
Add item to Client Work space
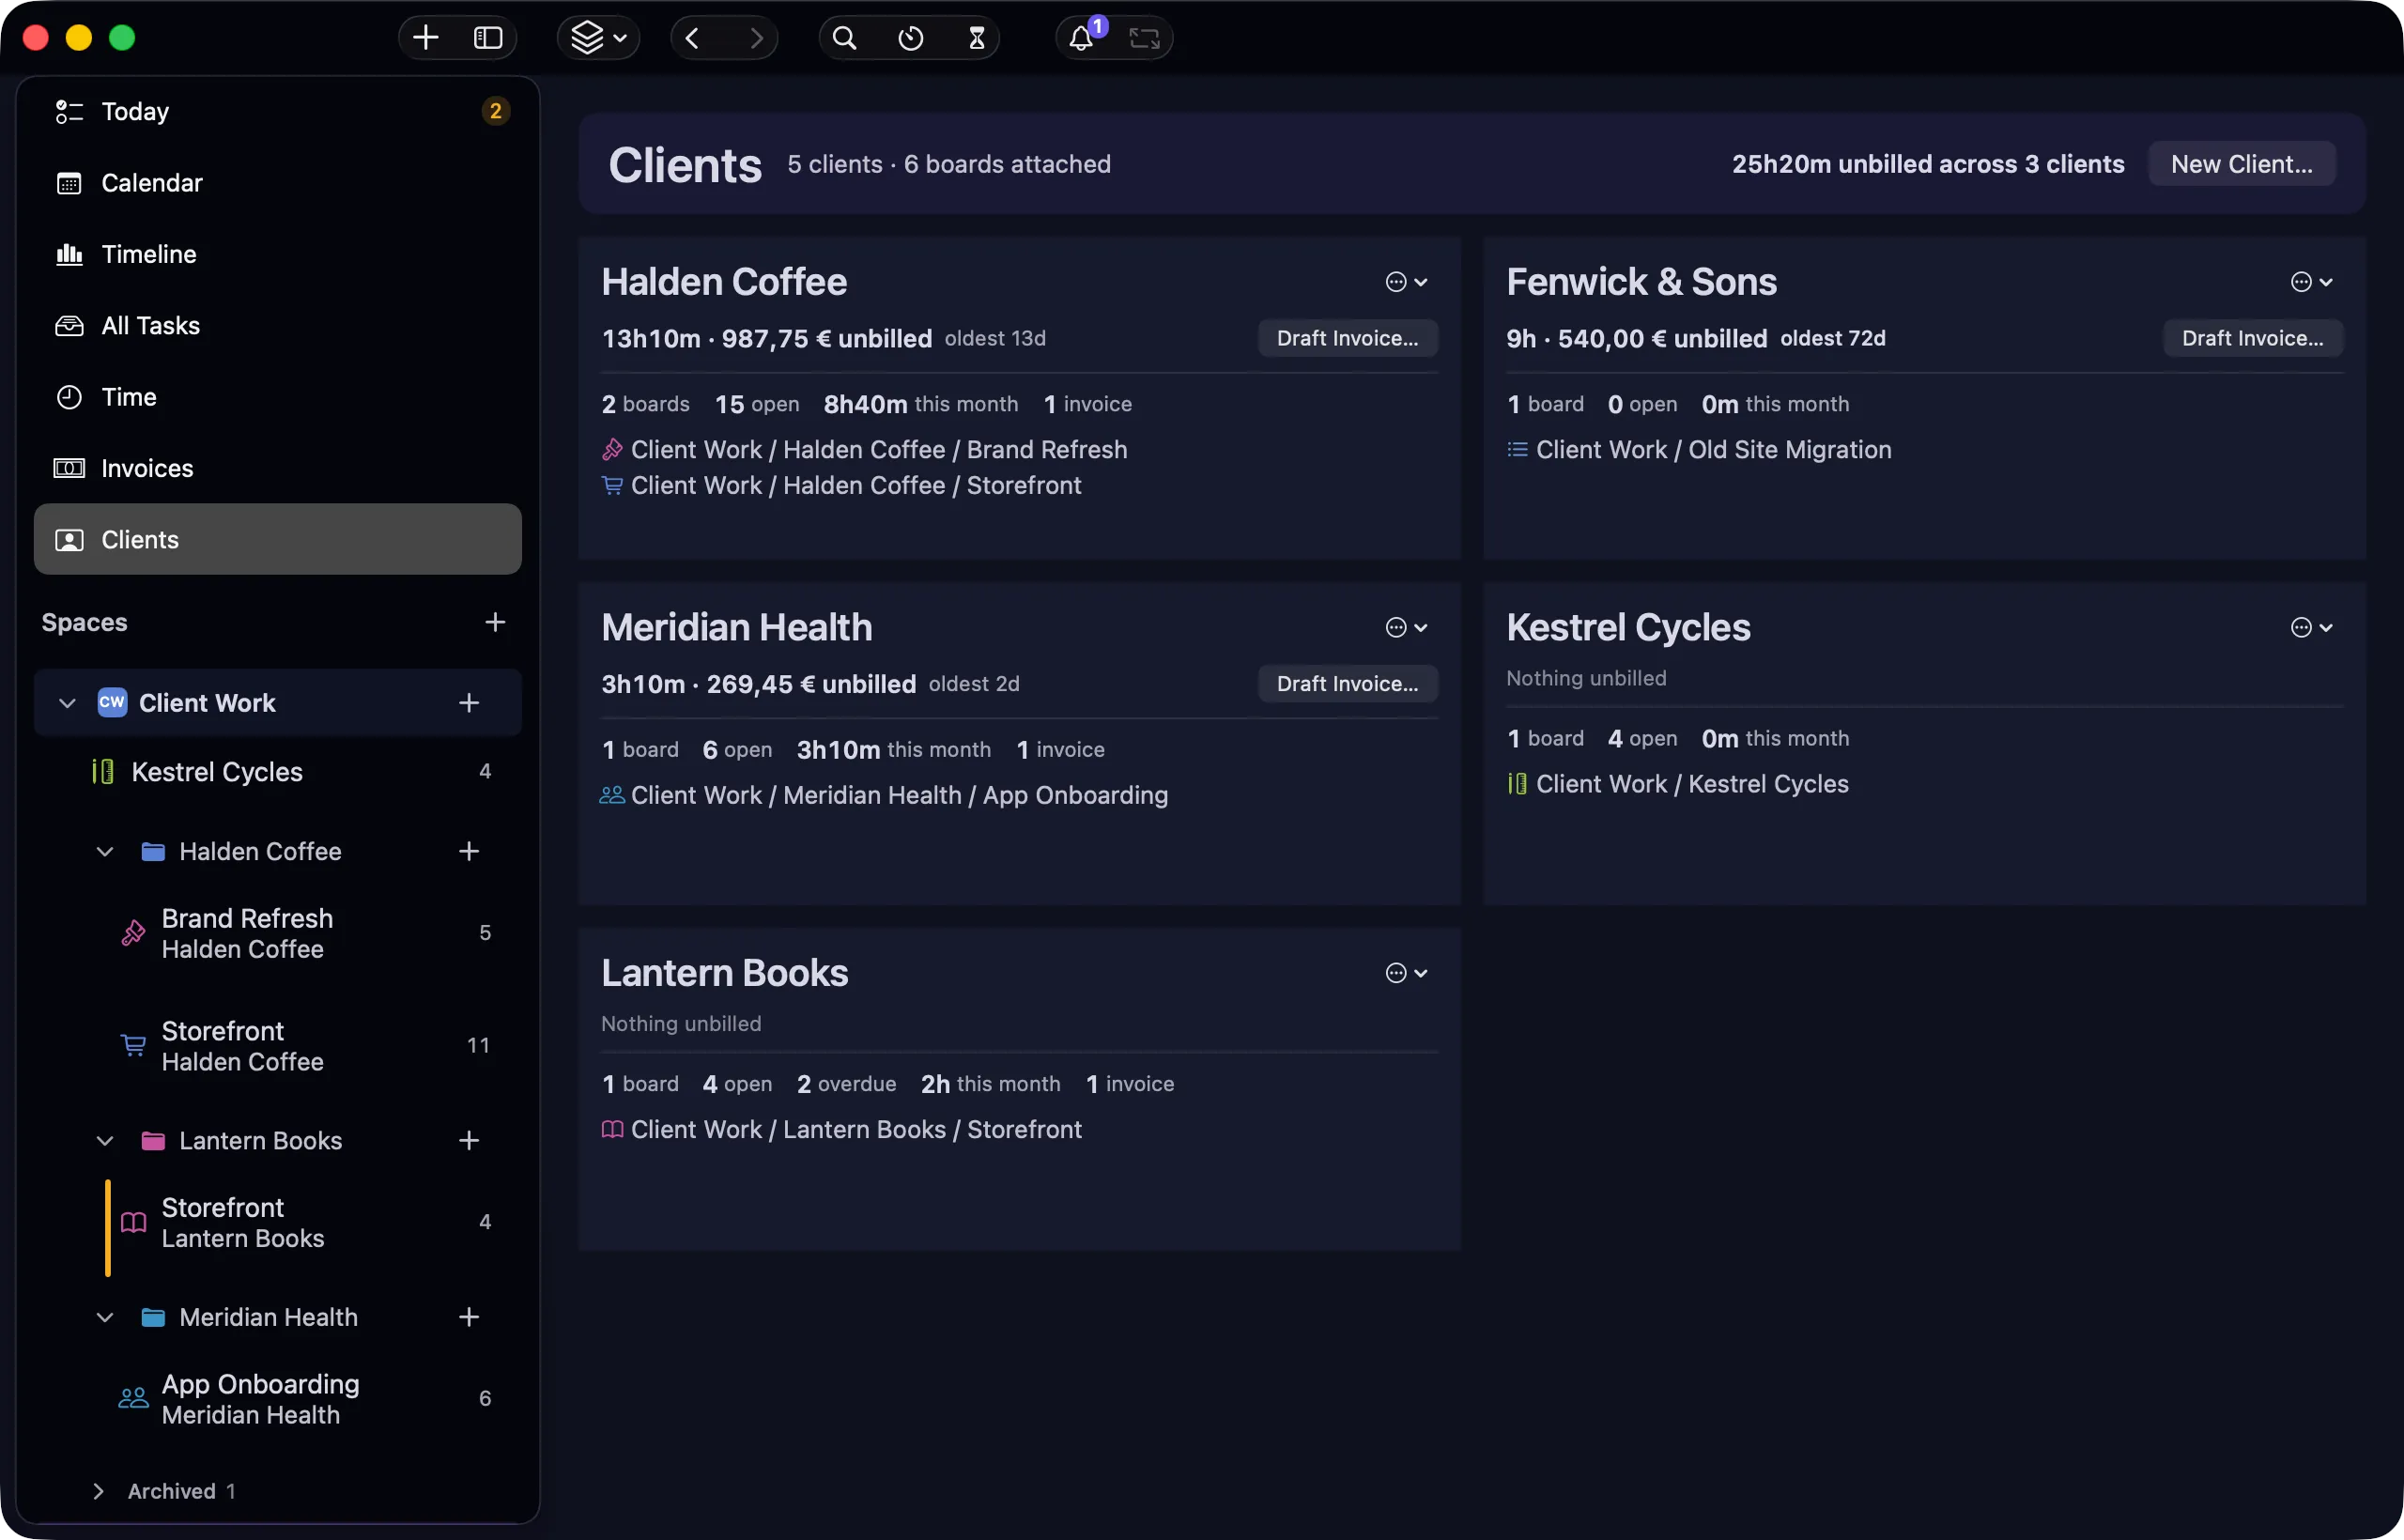pyautogui.click(x=469, y=703)
